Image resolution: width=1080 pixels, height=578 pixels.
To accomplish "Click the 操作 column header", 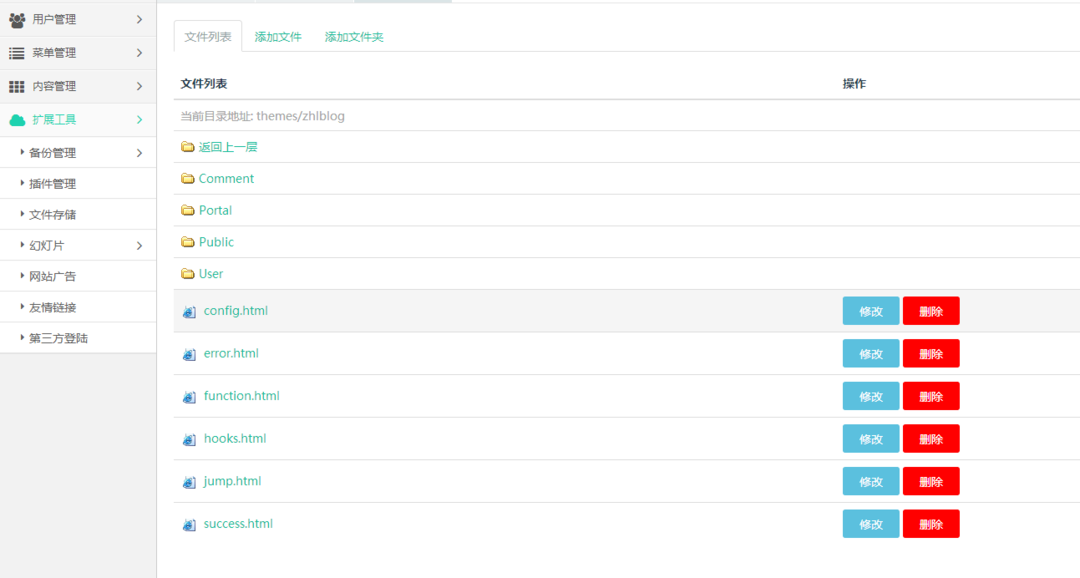I will (x=854, y=83).
